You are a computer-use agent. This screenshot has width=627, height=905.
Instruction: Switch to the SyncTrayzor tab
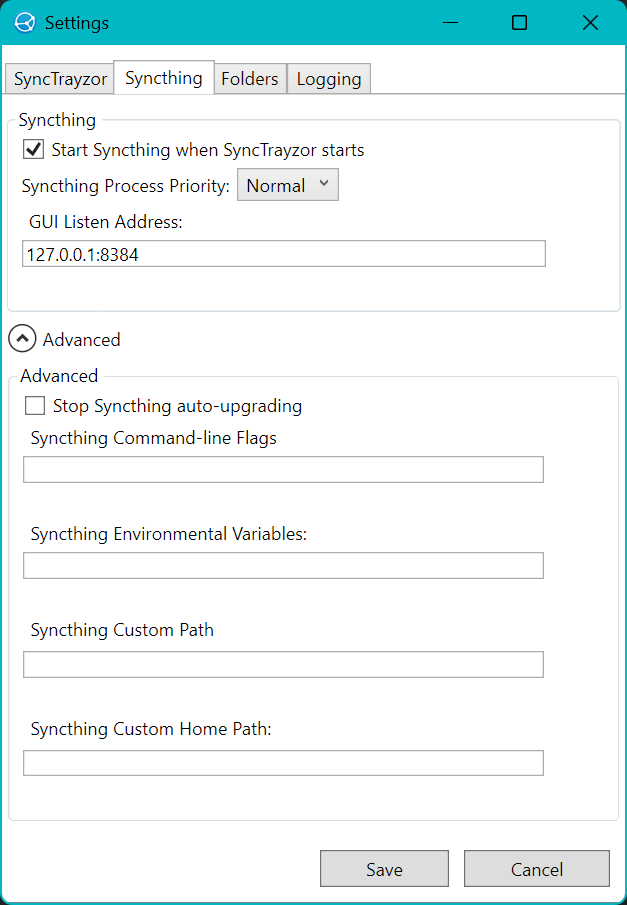[60, 79]
